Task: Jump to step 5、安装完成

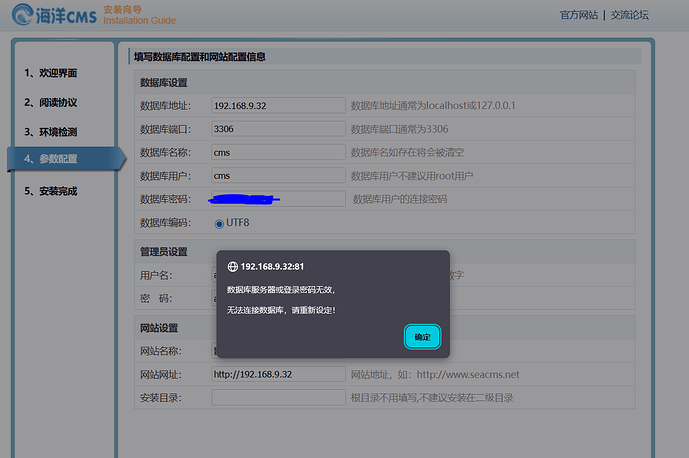Action: 51,190
